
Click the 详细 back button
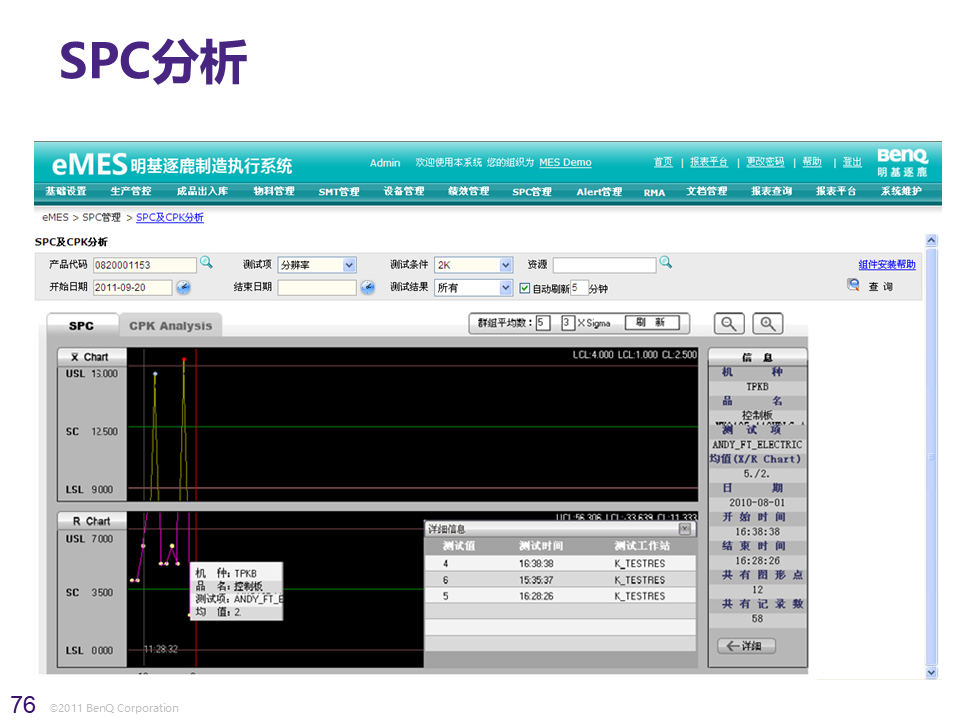tap(746, 646)
